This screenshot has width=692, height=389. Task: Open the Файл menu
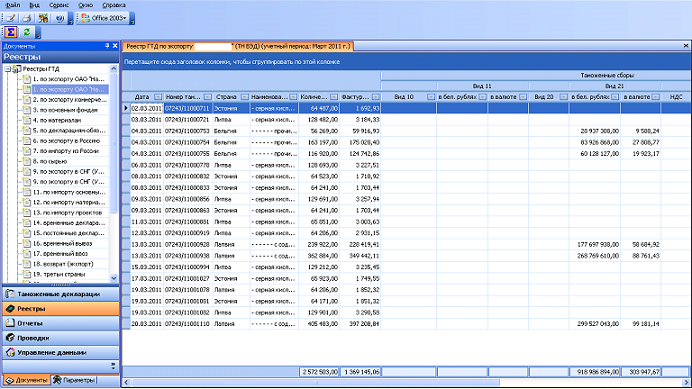tap(13, 5)
